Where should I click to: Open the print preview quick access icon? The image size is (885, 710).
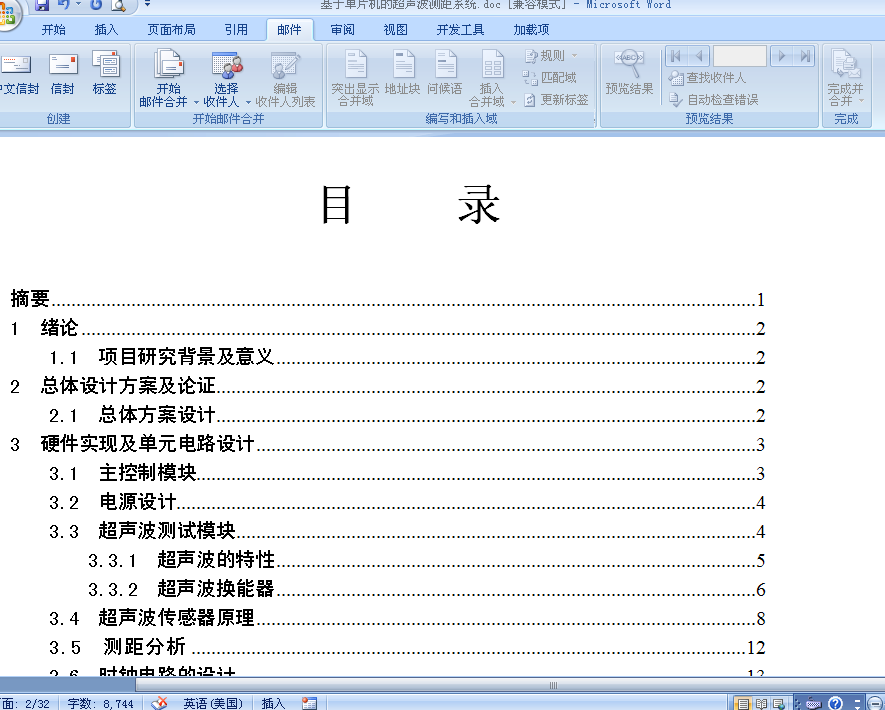point(119,6)
